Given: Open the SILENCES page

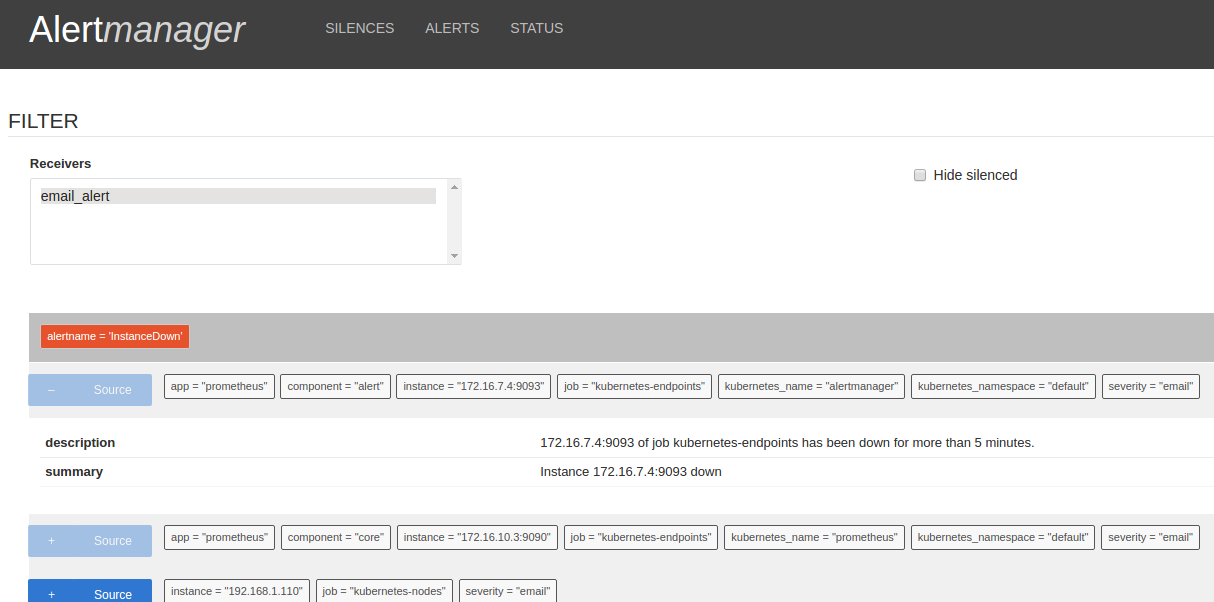Looking at the screenshot, I should [359, 28].
